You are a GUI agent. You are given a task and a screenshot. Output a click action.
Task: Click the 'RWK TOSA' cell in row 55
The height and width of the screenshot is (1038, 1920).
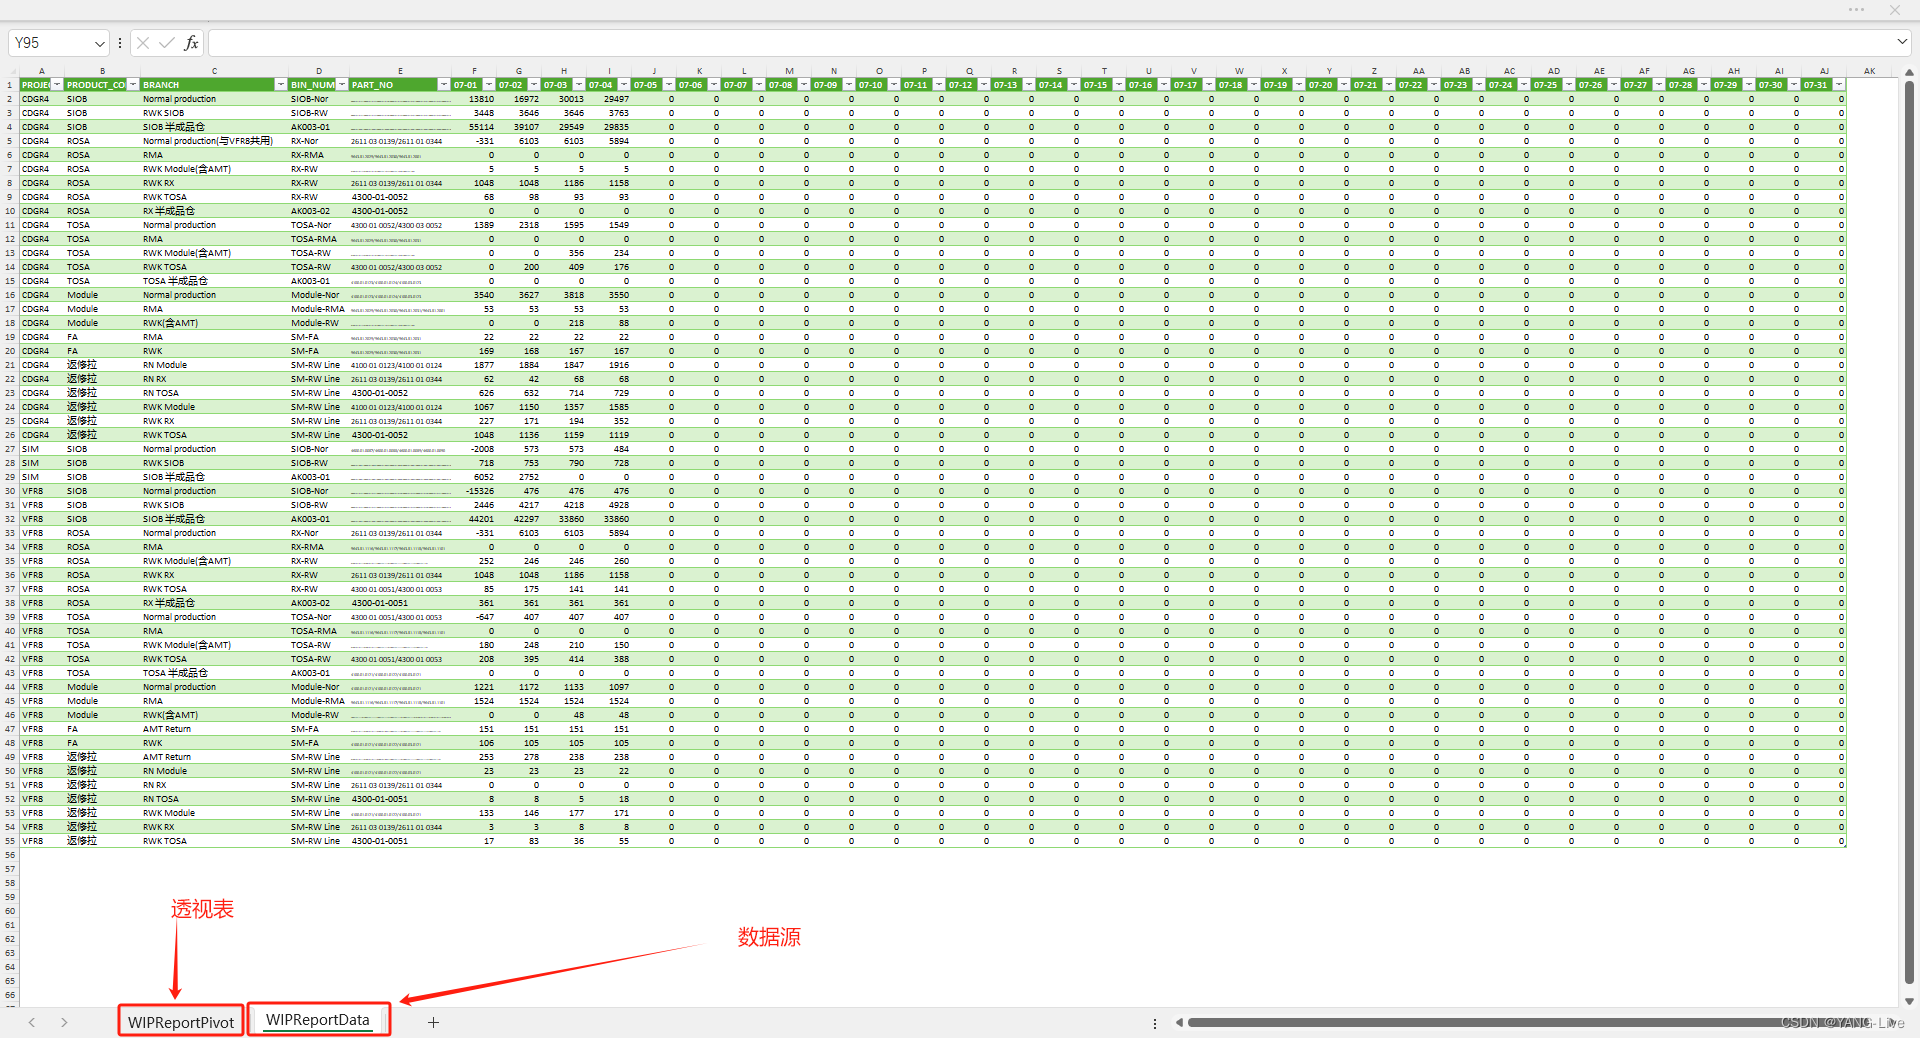pyautogui.click(x=214, y=841)
